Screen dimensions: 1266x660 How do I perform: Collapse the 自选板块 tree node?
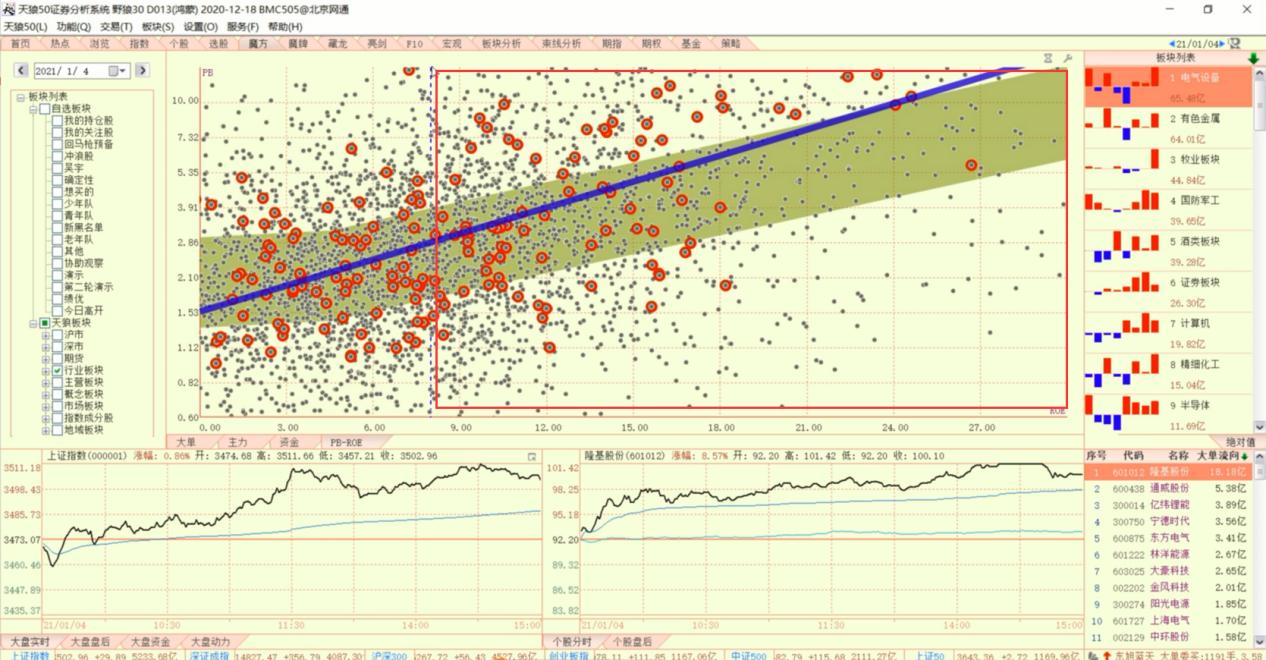[33, 108]
